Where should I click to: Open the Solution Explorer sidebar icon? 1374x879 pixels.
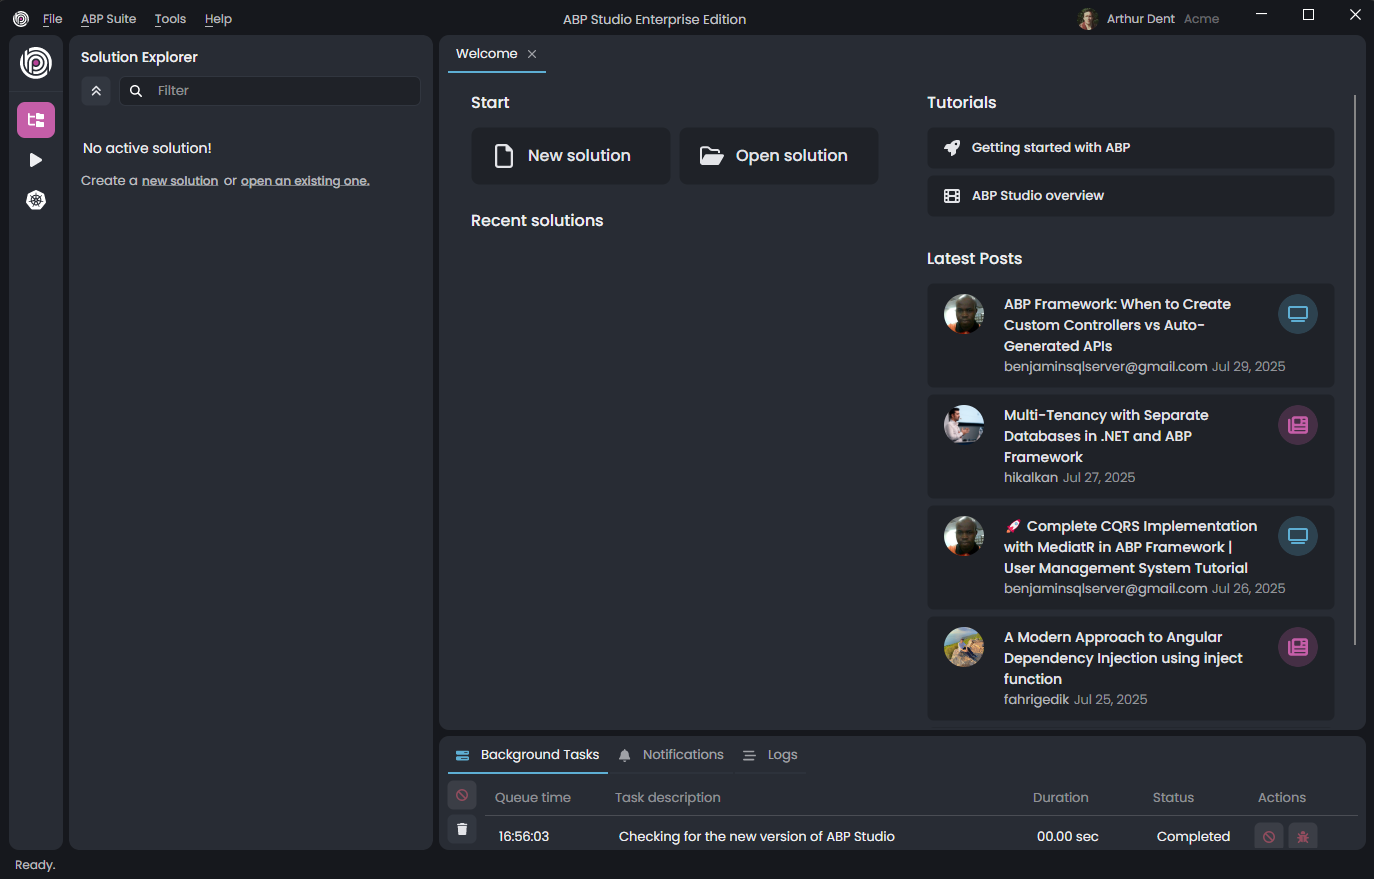coord(36,120)
